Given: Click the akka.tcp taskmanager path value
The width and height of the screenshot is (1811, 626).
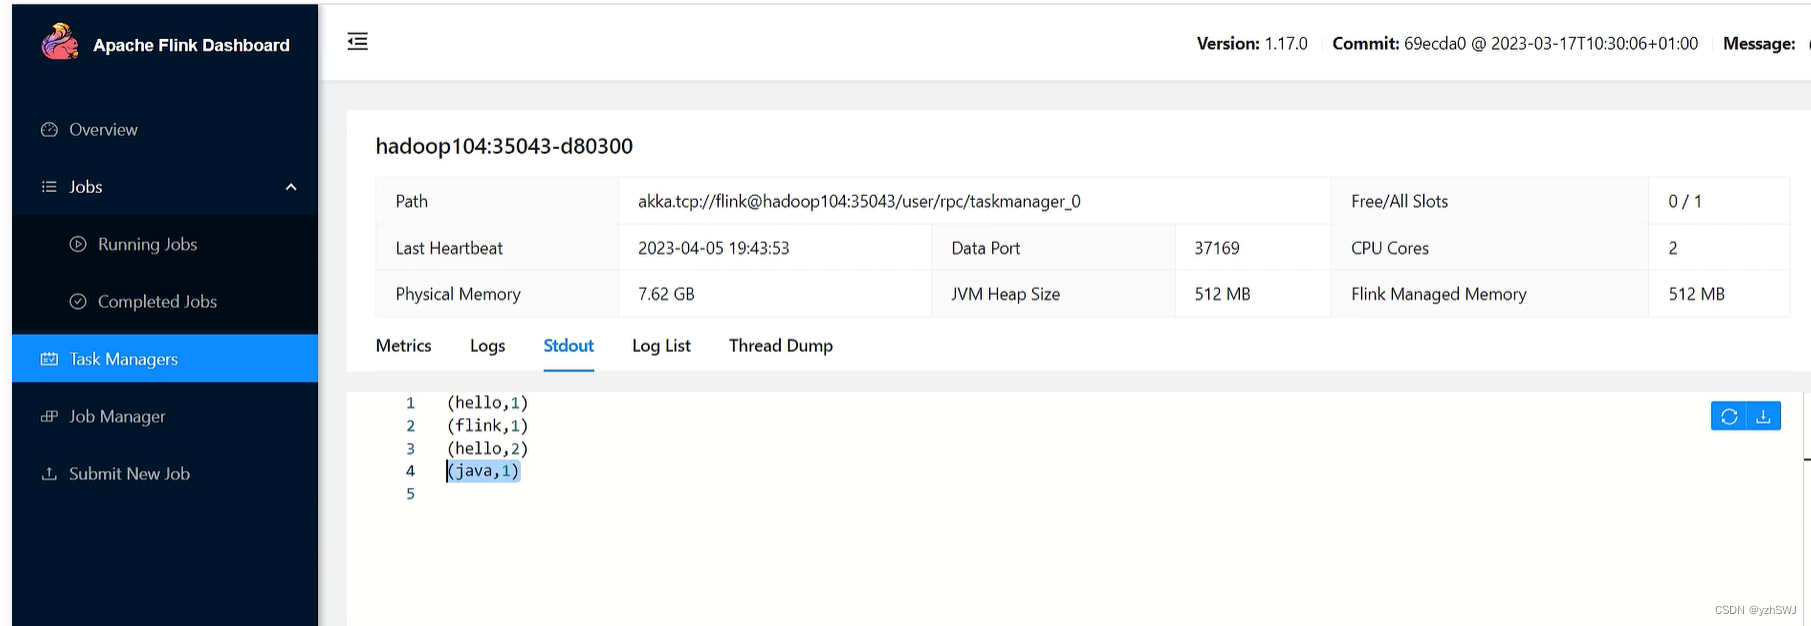Looking at the screenshot, I should (859, 201).
